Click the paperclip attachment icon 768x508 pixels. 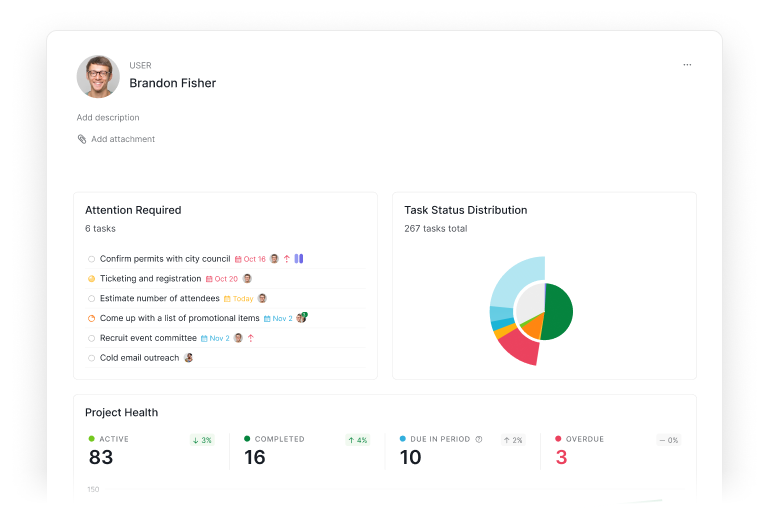coord(82,139)
